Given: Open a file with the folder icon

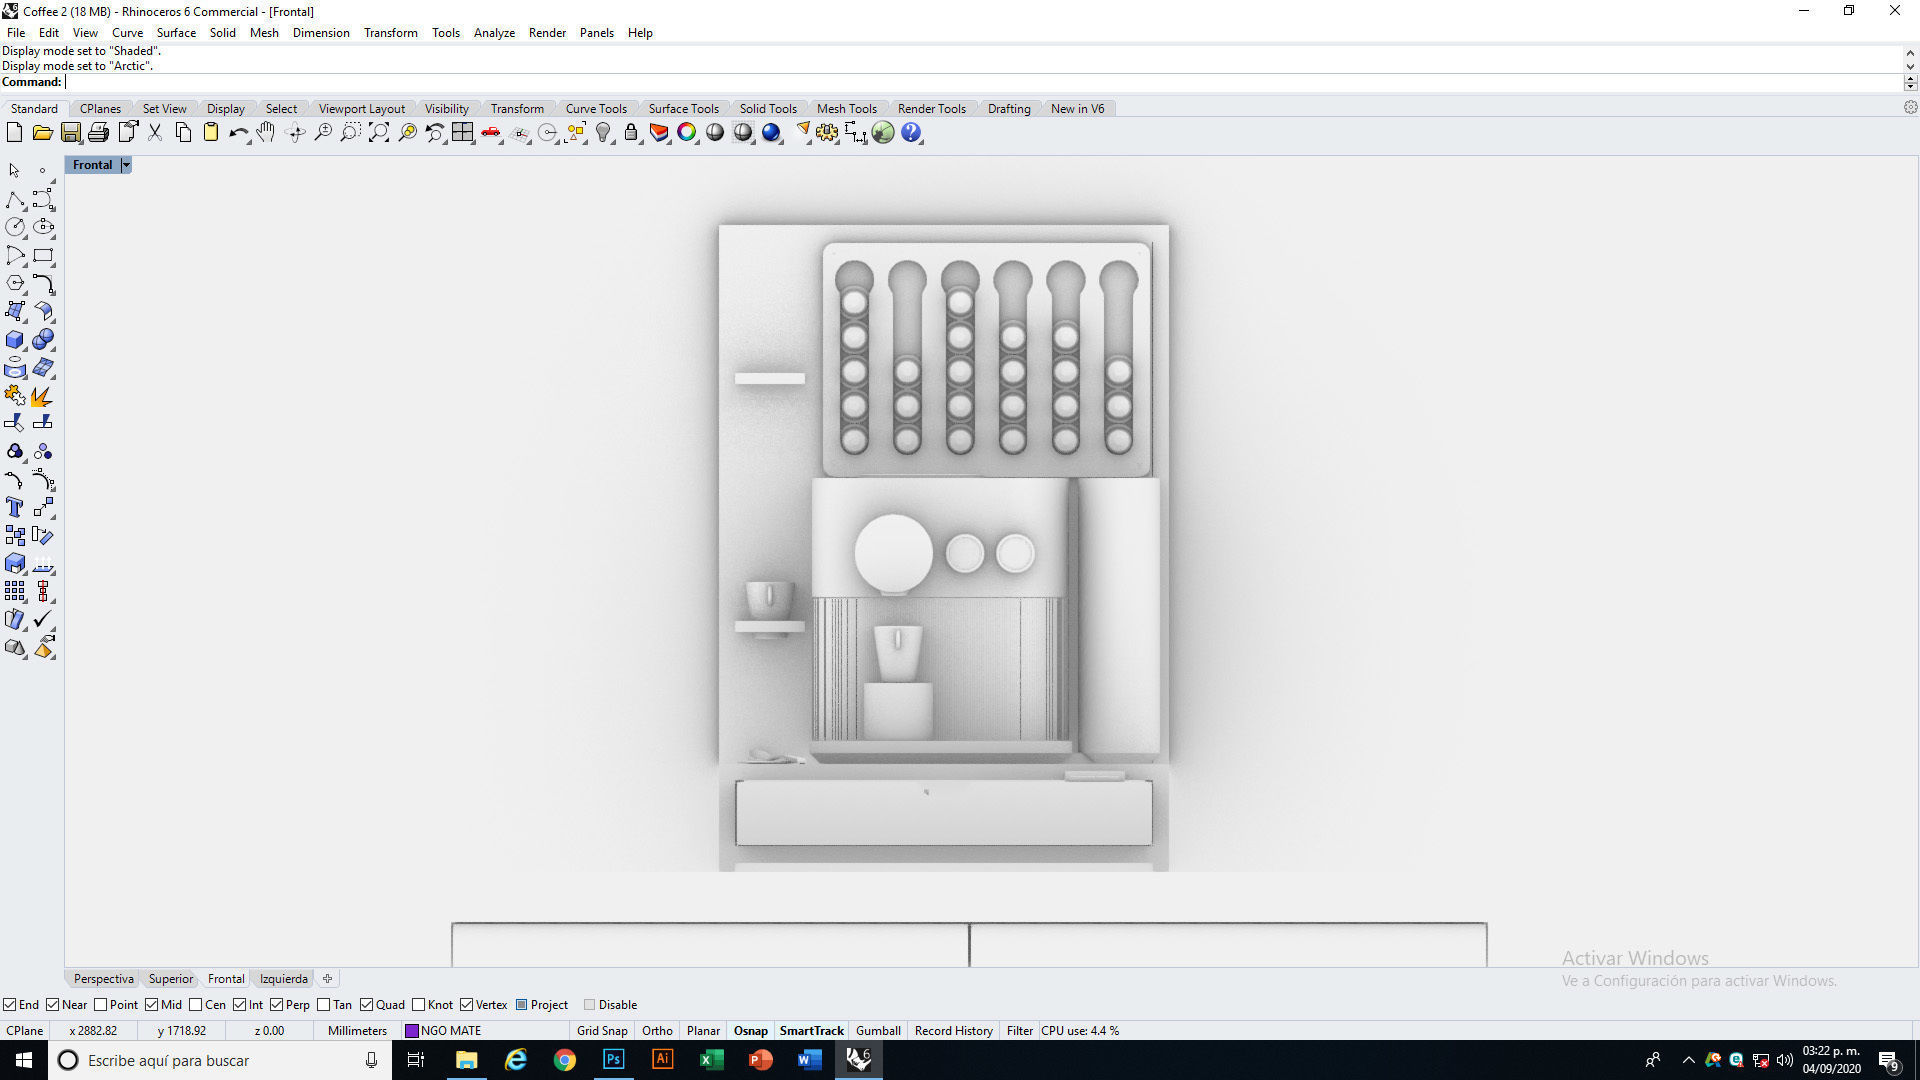Looking at the screenshot, I should tap(42, 133).
